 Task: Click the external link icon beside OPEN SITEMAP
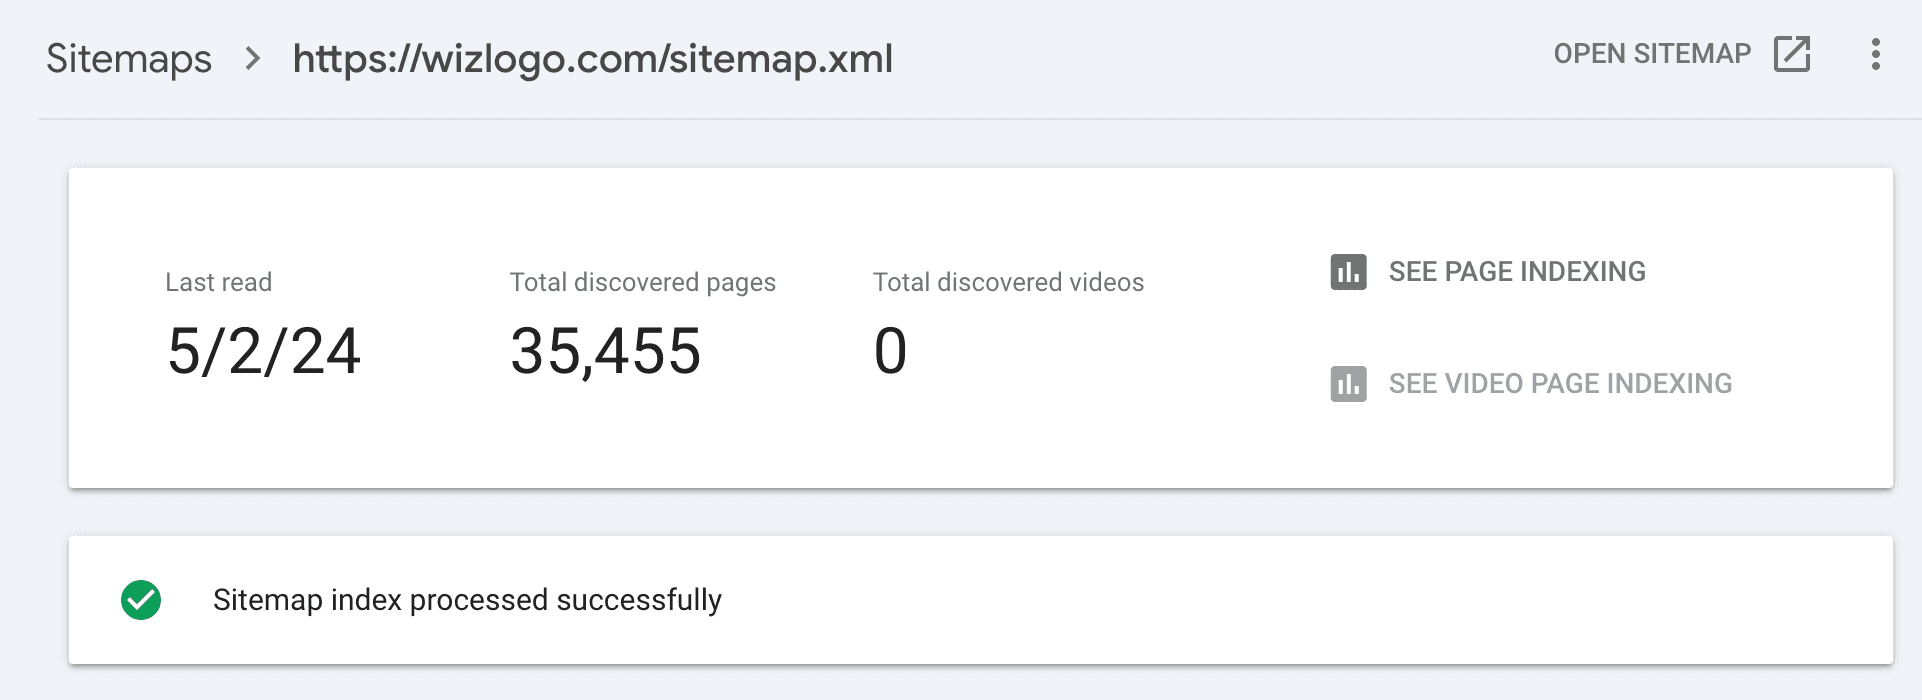click(1791, 54)
